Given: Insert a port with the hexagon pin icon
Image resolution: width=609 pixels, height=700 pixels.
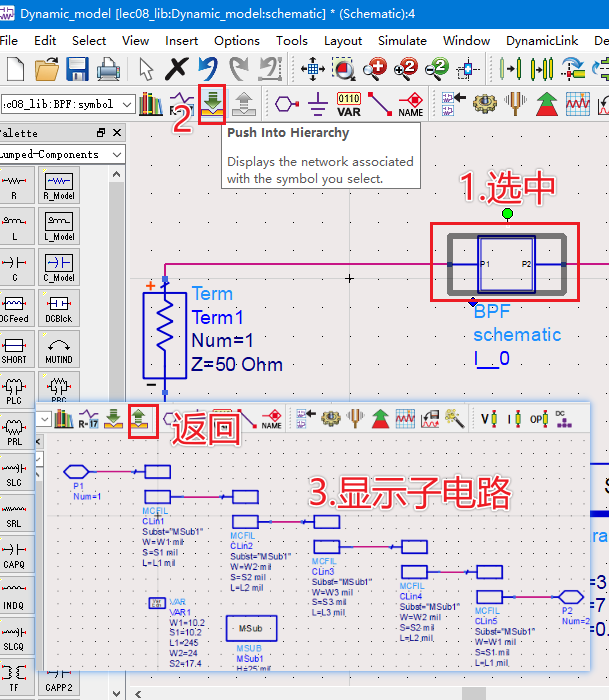Looking at the screenshot, I should [287, 104].
